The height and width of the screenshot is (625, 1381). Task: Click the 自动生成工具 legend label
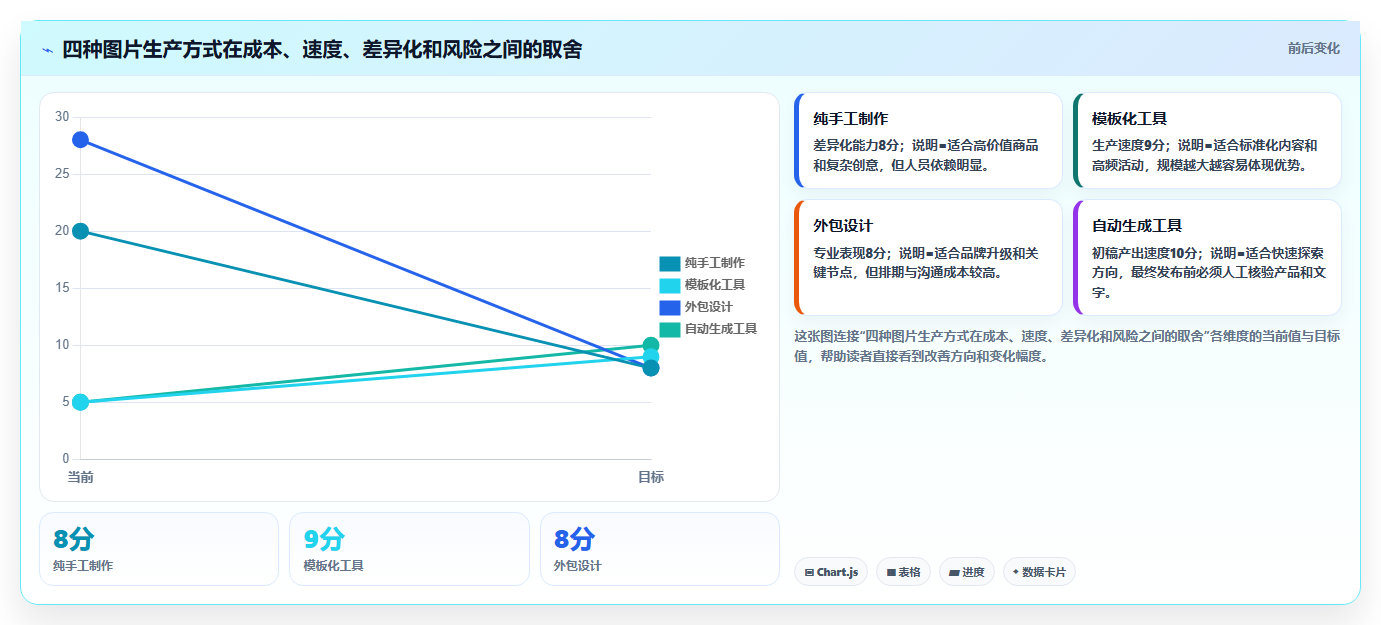click(x=720, y=329)
